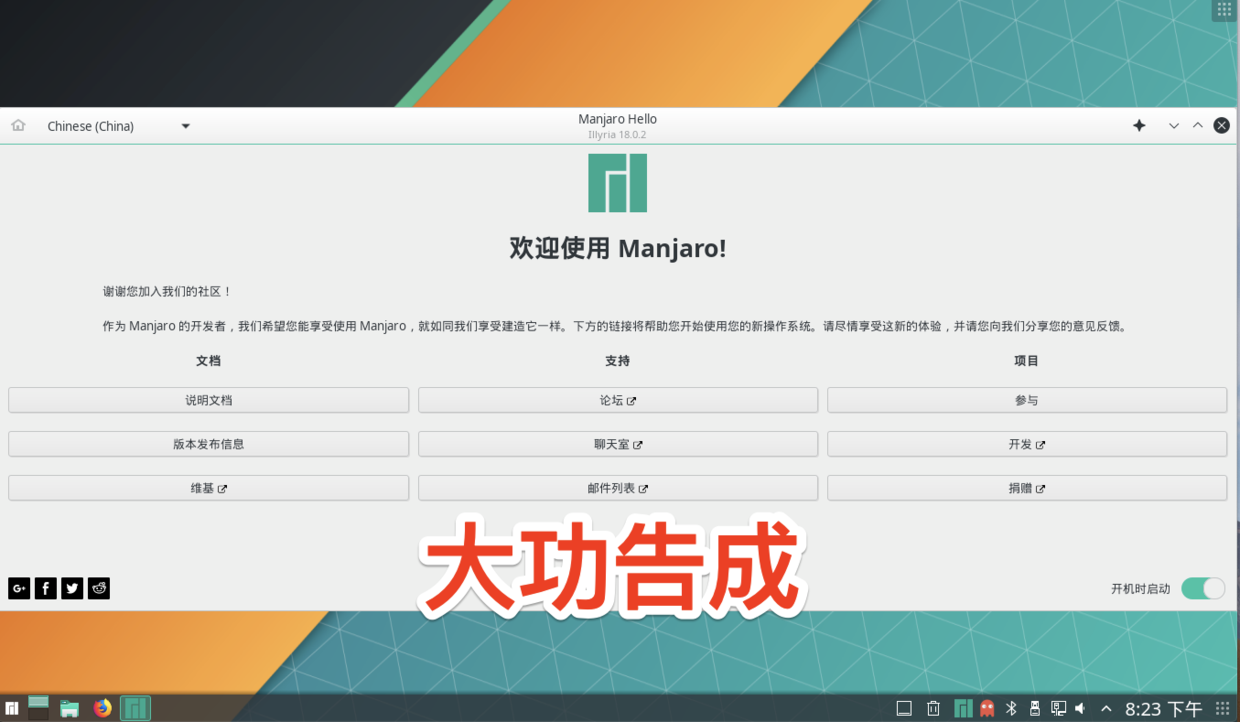
Task: Click the star icon in title bar
Action: coord(1139,125)
